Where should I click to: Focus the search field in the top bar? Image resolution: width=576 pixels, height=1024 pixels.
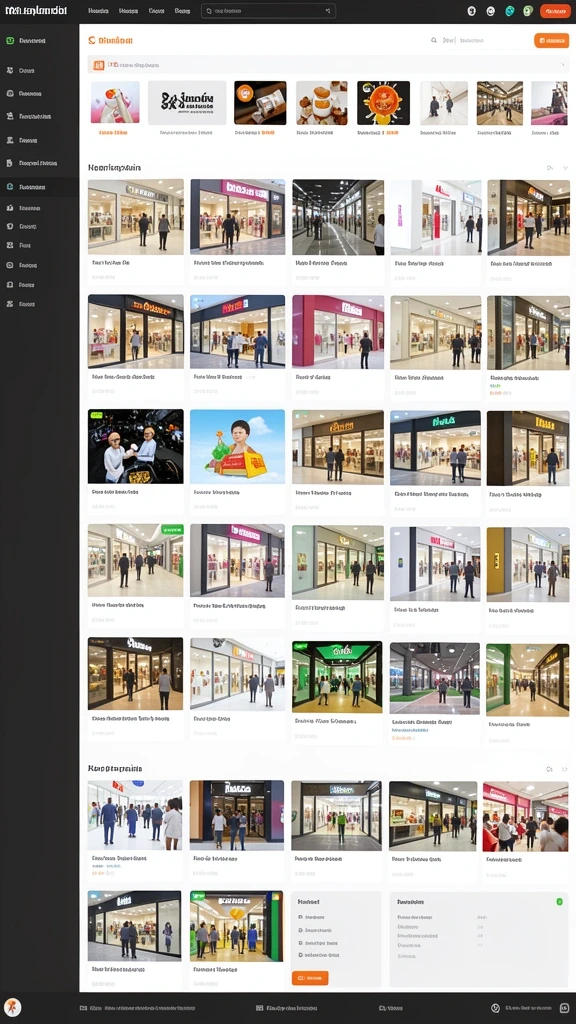(x=268, y=10)
